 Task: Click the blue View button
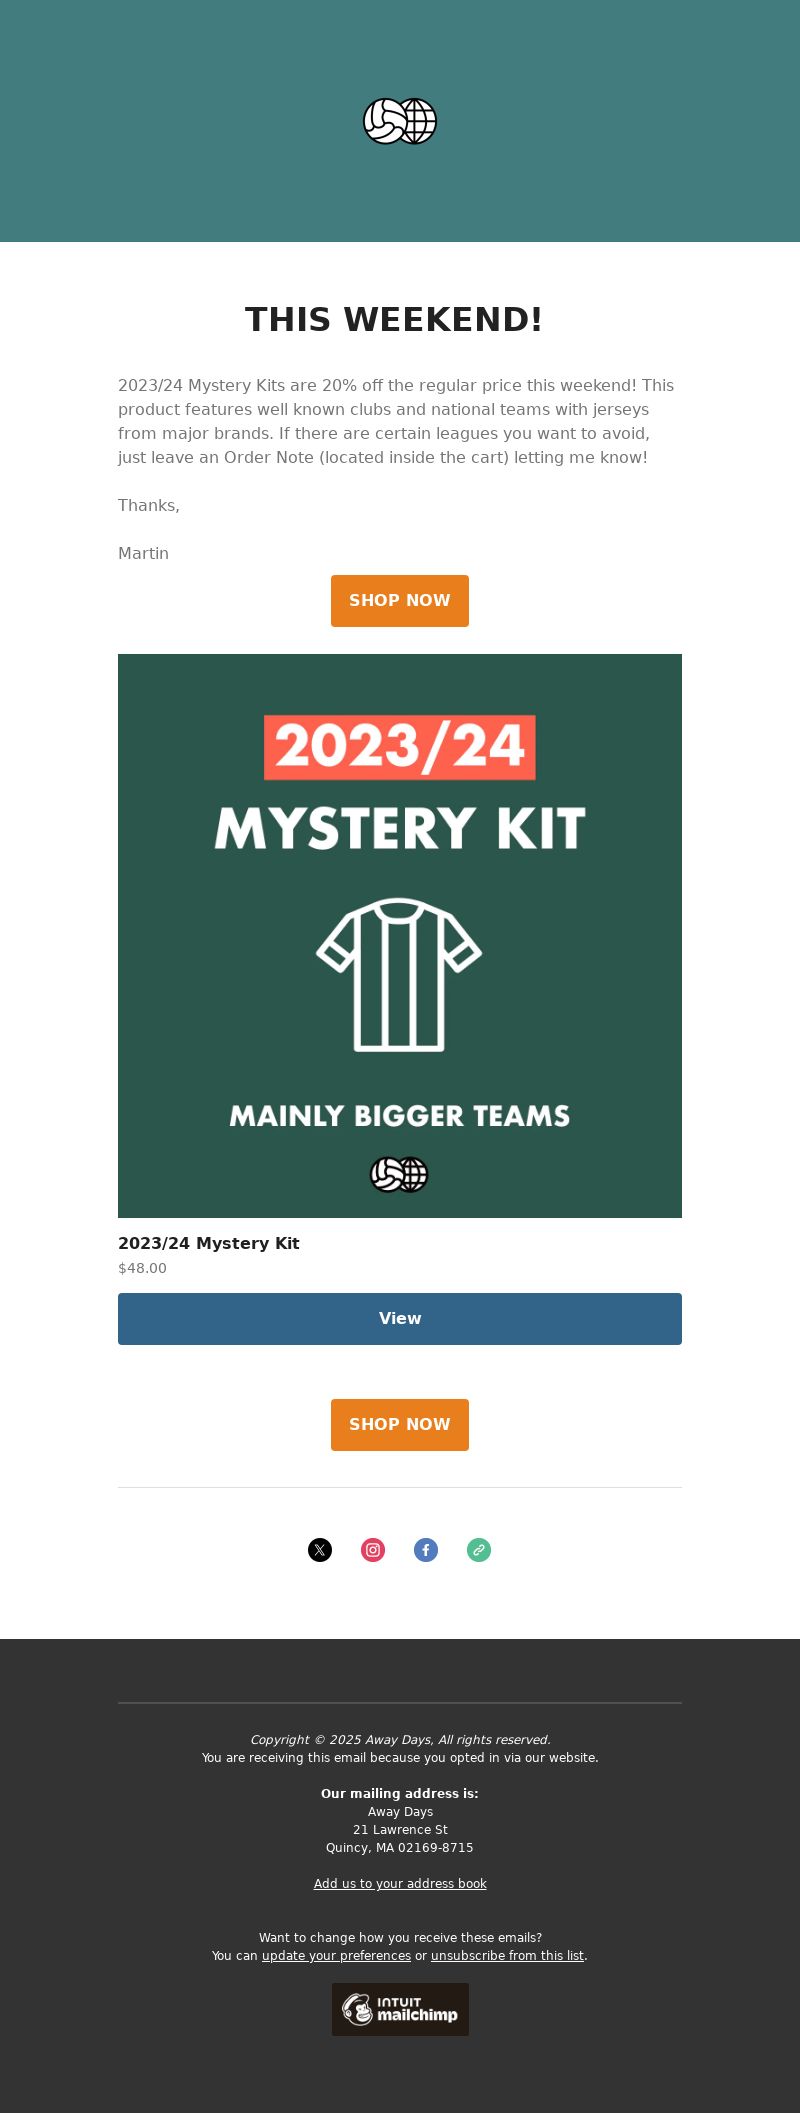400,1319
